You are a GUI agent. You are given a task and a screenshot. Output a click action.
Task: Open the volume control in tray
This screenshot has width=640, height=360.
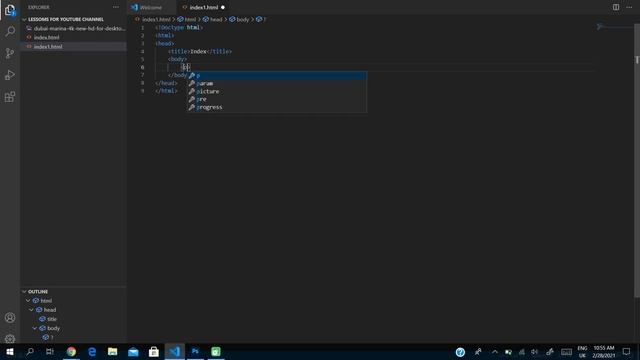pos(535,352)
